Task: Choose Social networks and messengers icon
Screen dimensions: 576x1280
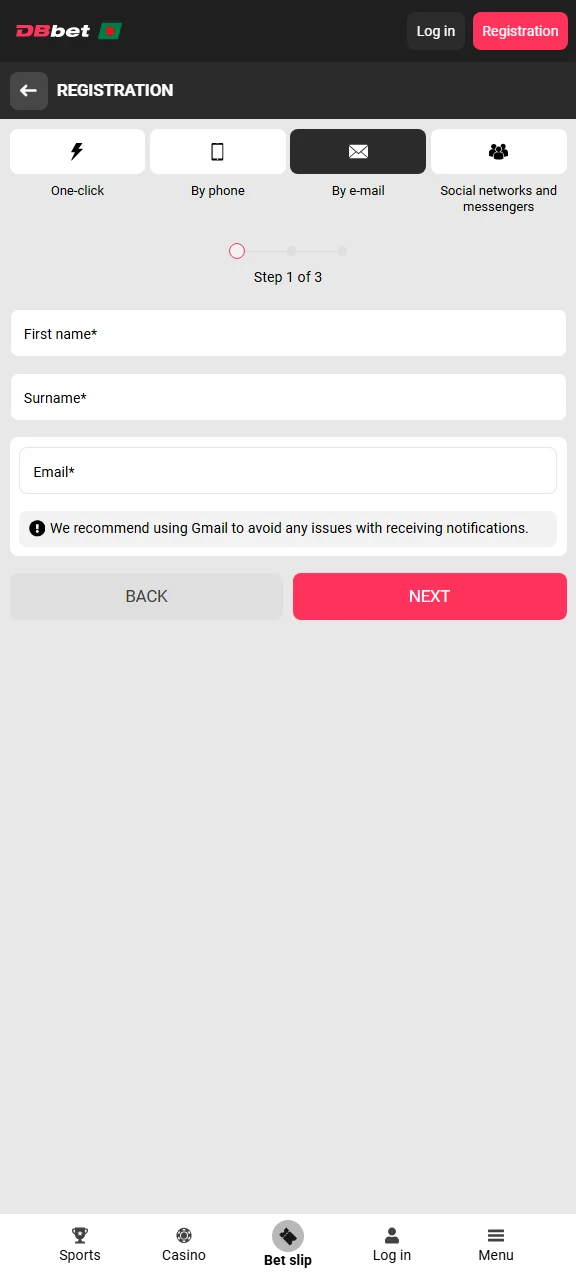Action: tap(498, 150)
